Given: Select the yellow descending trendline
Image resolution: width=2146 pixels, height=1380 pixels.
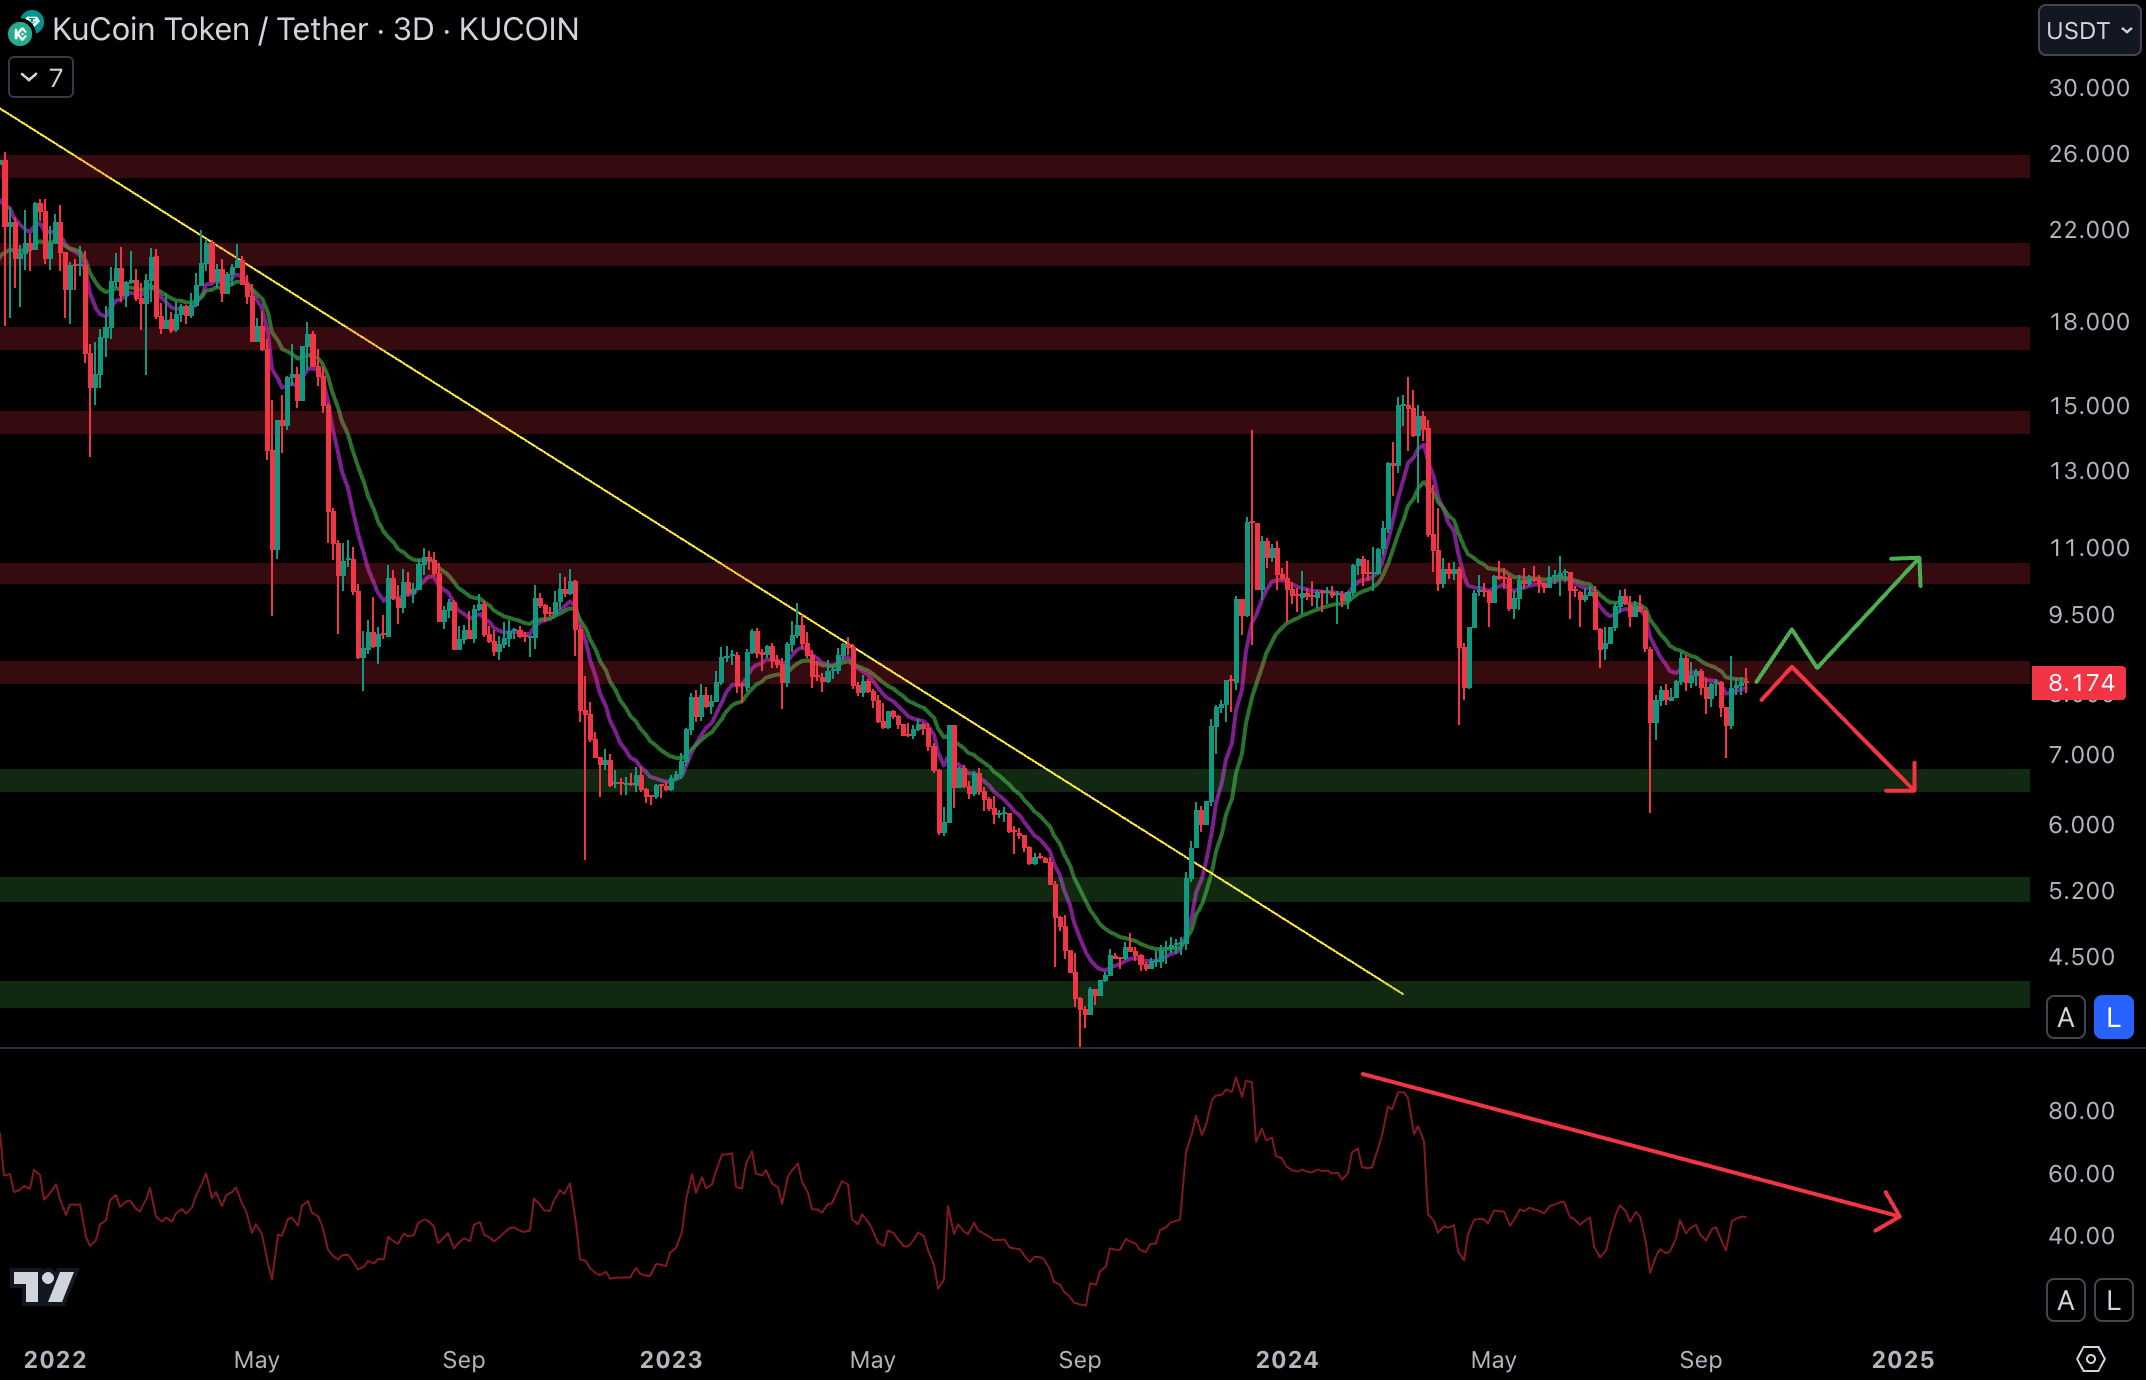Looking at the screenshot, I should (600, 487).
